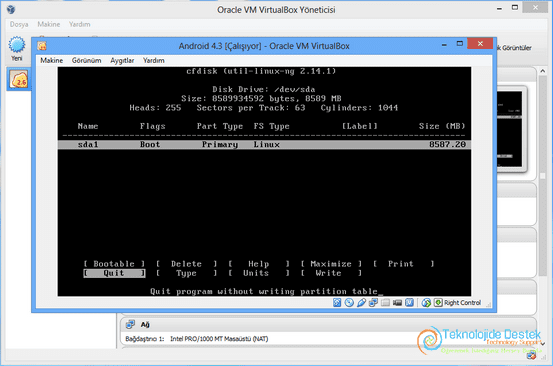553x366 pixels.
Task: Click the details panel scroll-up arrow
Action: (x=542, y=71)
